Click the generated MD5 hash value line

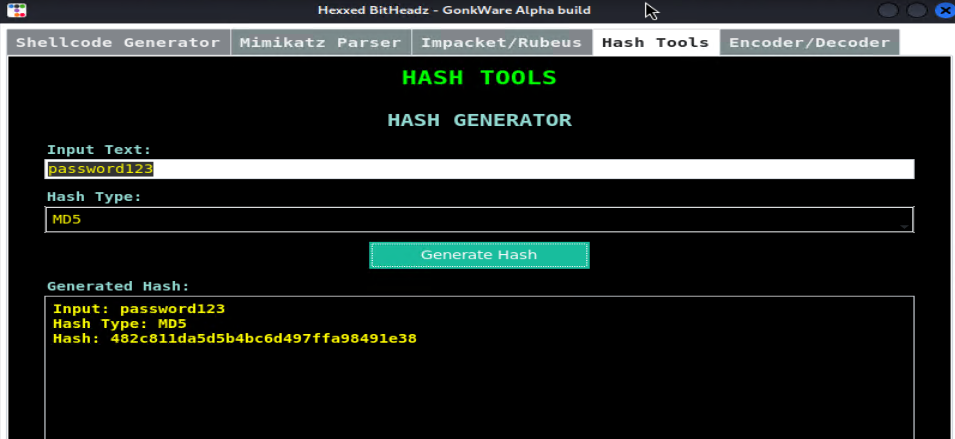(x=235, y=339)
